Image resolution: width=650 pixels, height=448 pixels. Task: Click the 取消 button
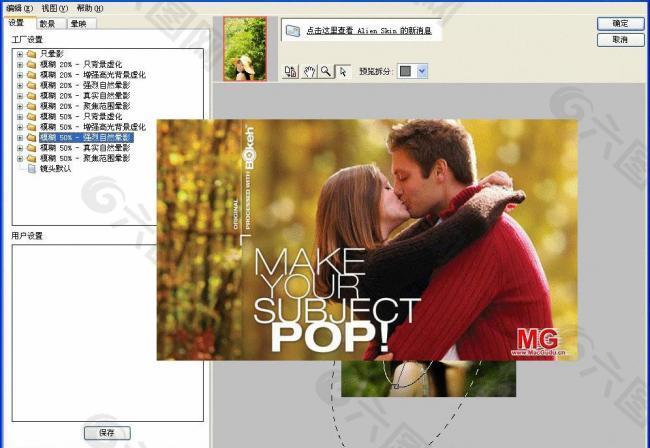click(x=620, y=40)
